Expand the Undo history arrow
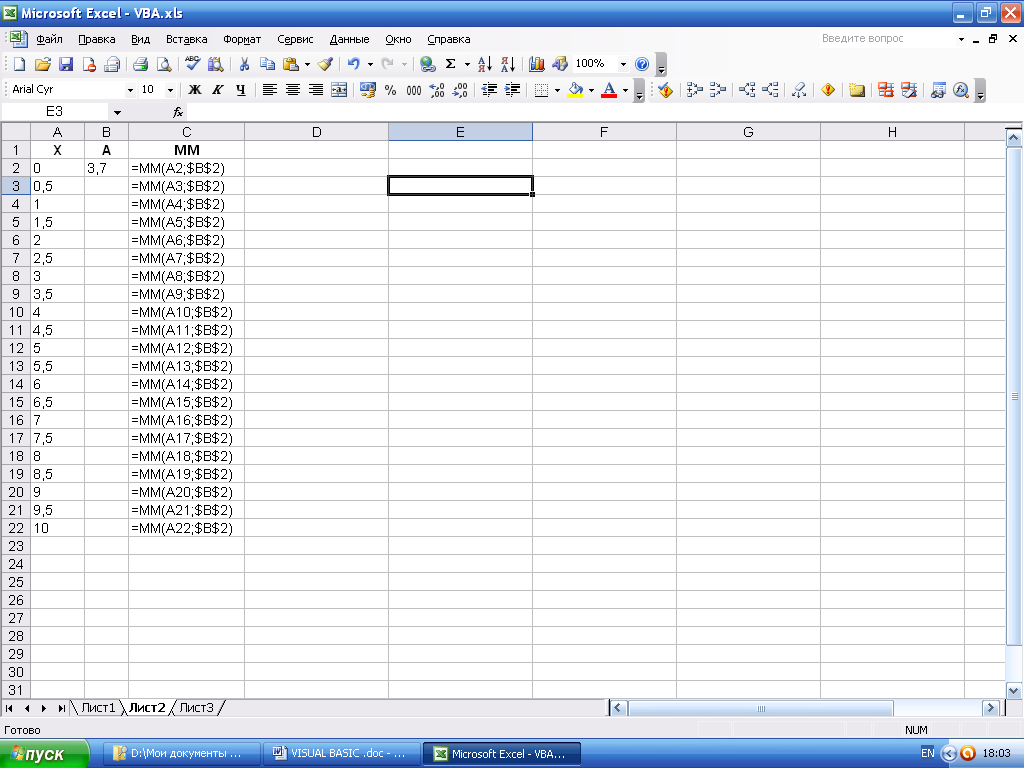The width and height of the screenshot is (1024, 768). (x=370, y=64)
